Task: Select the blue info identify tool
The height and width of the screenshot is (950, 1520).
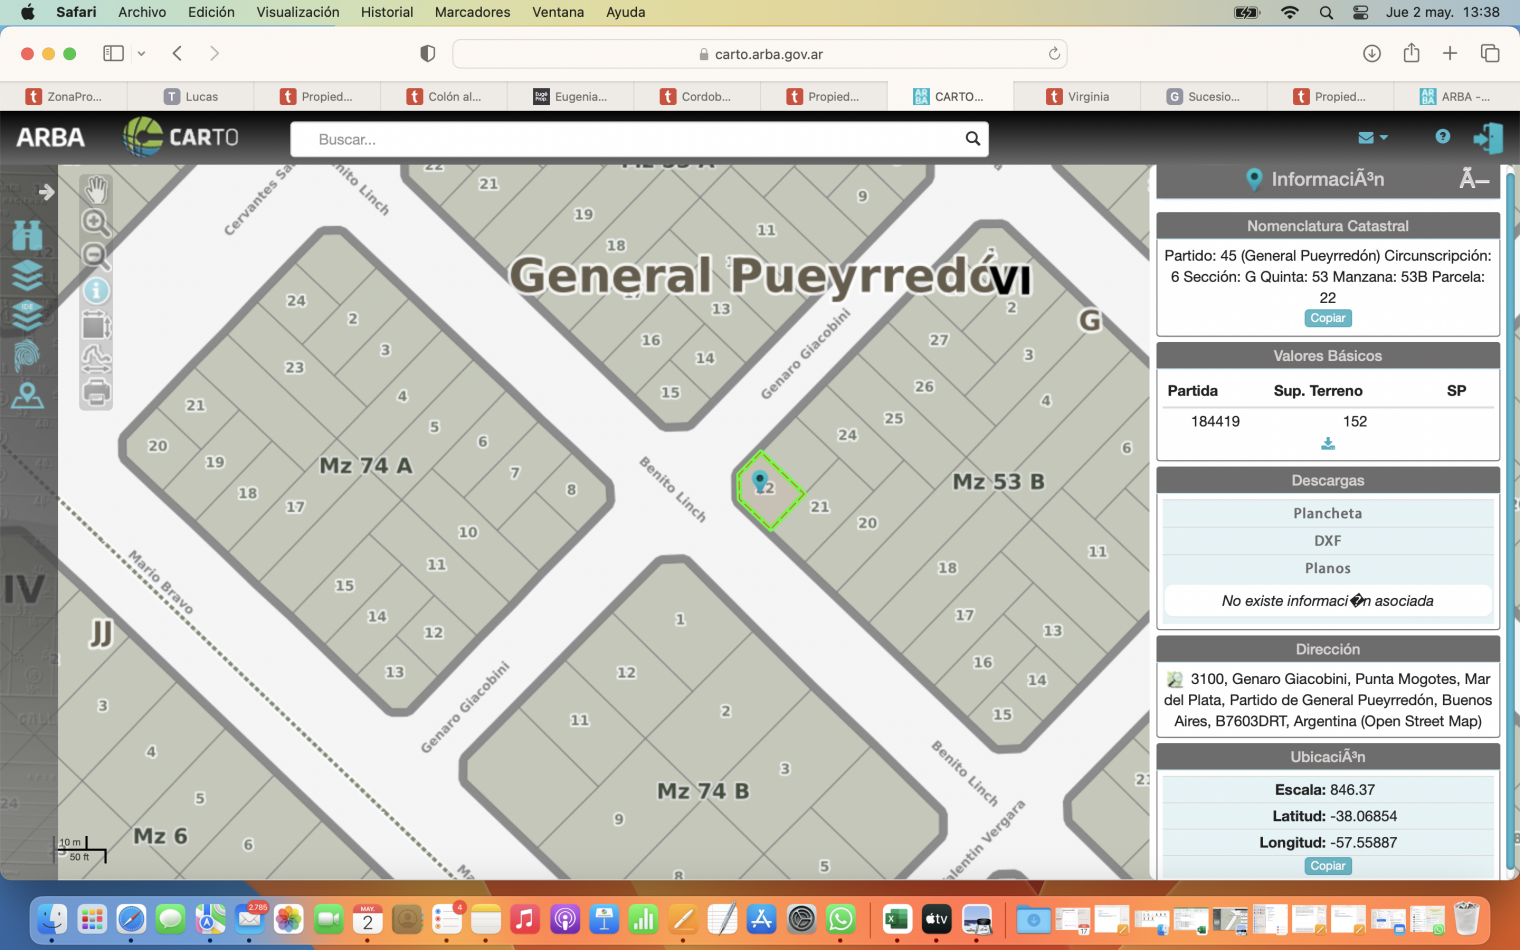Action: coord(96,291)
